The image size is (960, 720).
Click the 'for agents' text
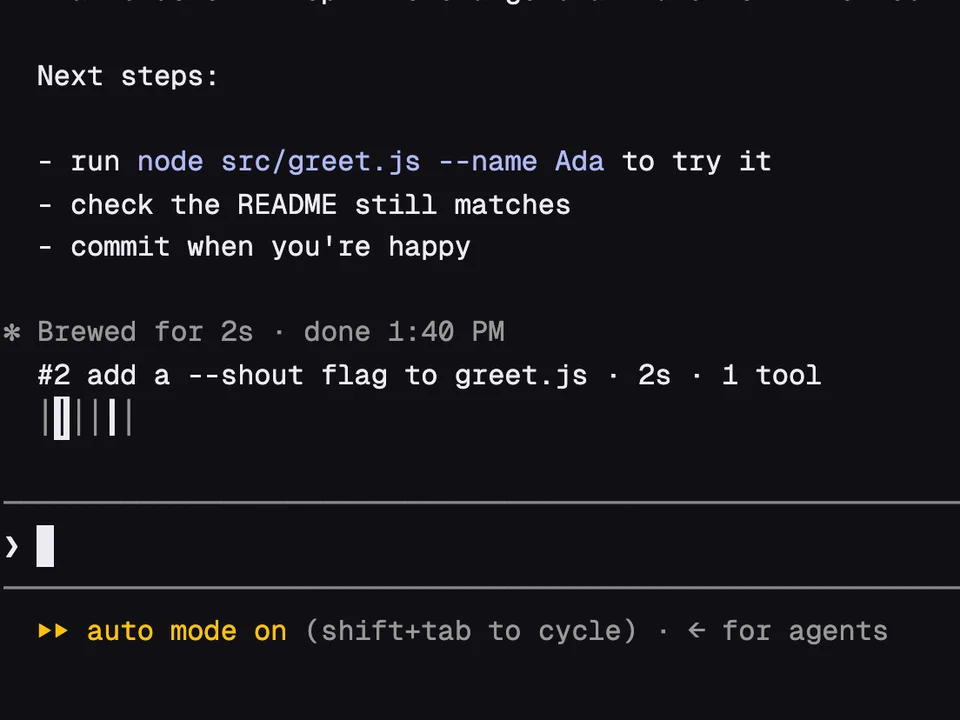[805, 632]
